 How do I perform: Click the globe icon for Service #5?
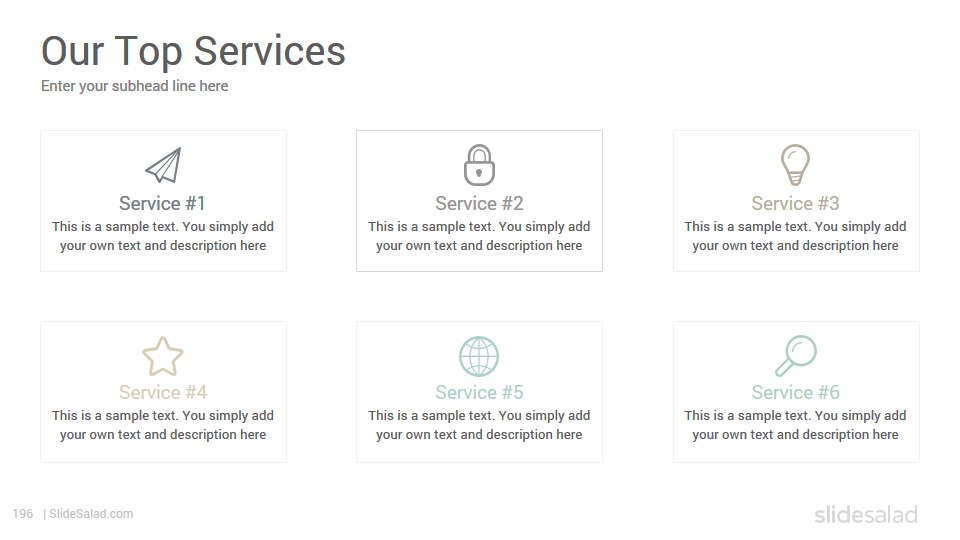479,356
